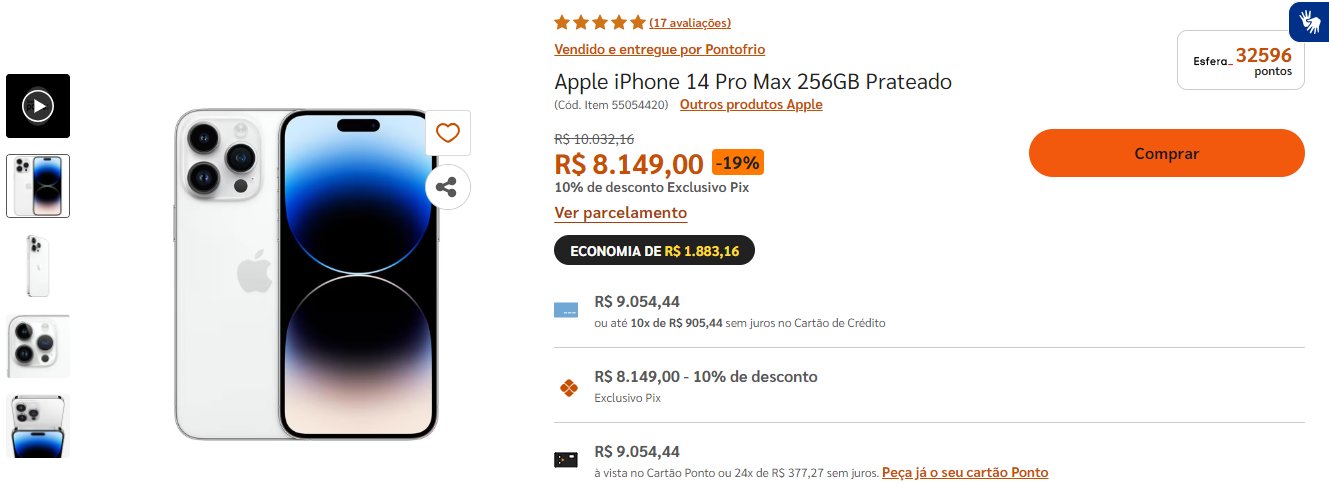Open Vendido e entregue por Pontofrio link

(660, 49)
